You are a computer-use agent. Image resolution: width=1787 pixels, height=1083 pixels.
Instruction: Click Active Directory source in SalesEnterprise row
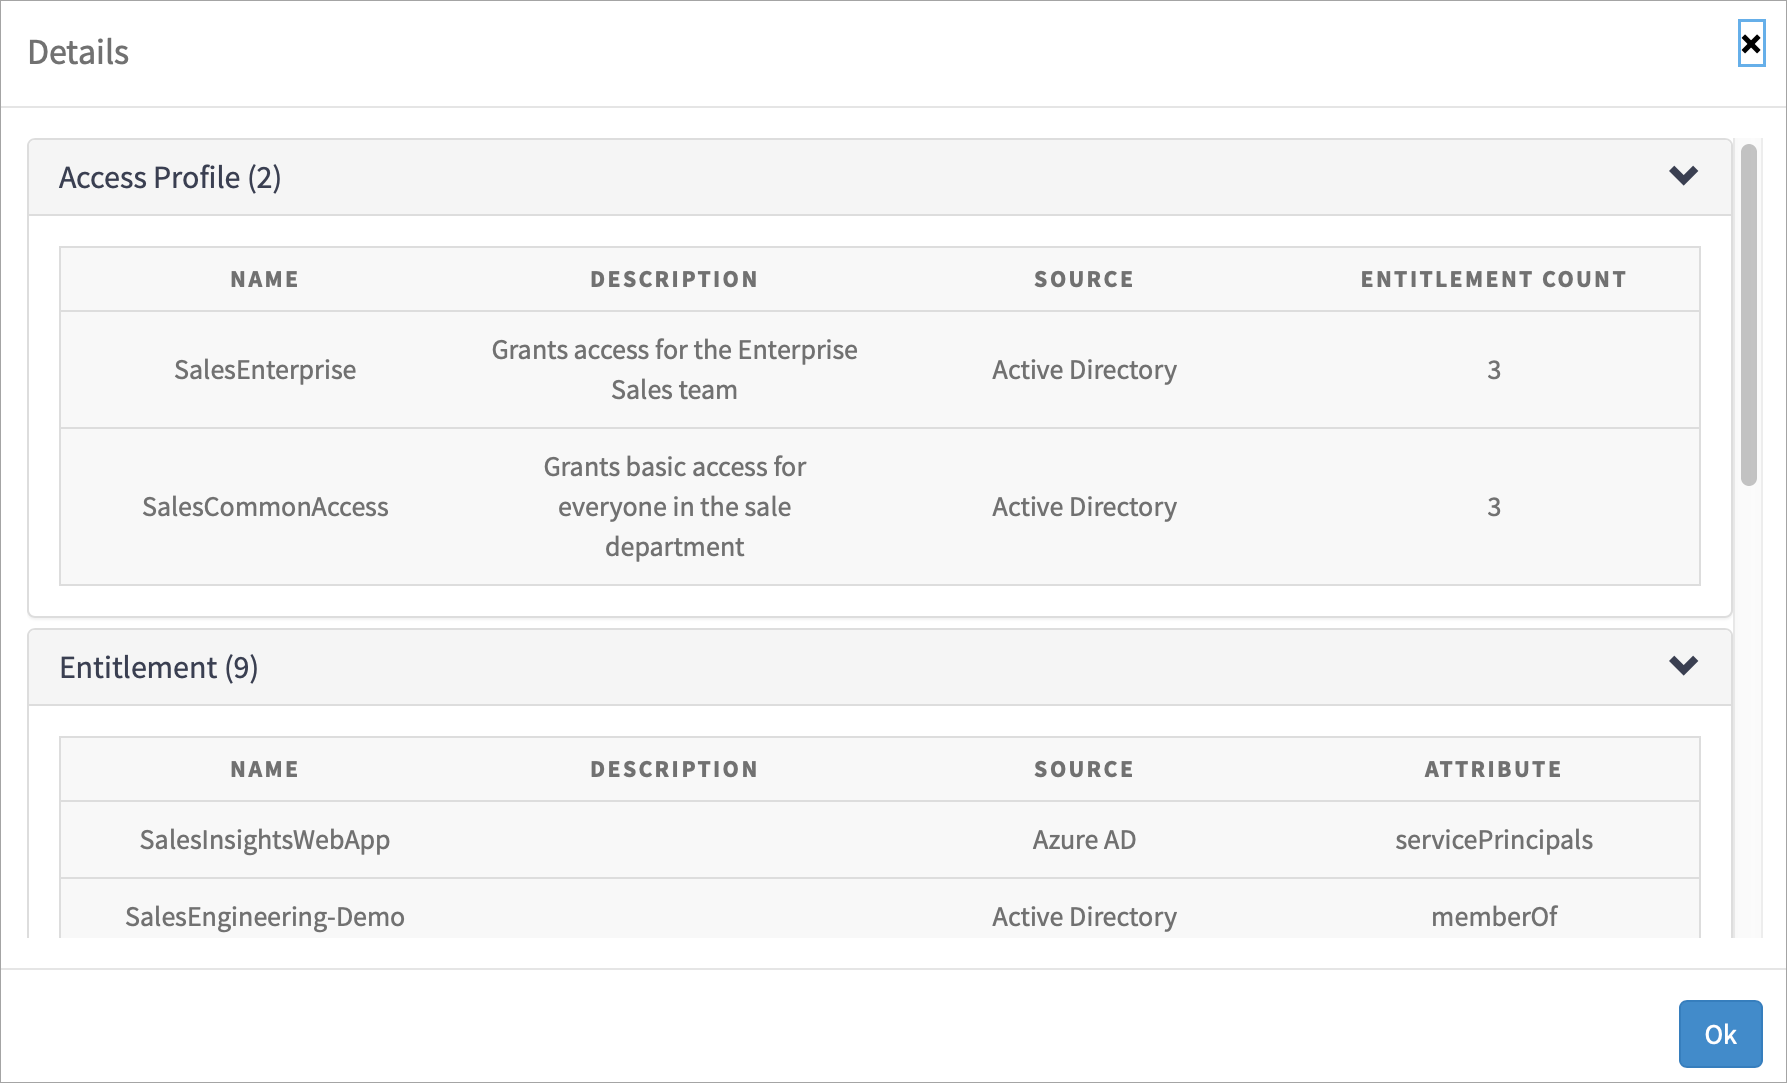1084,370
